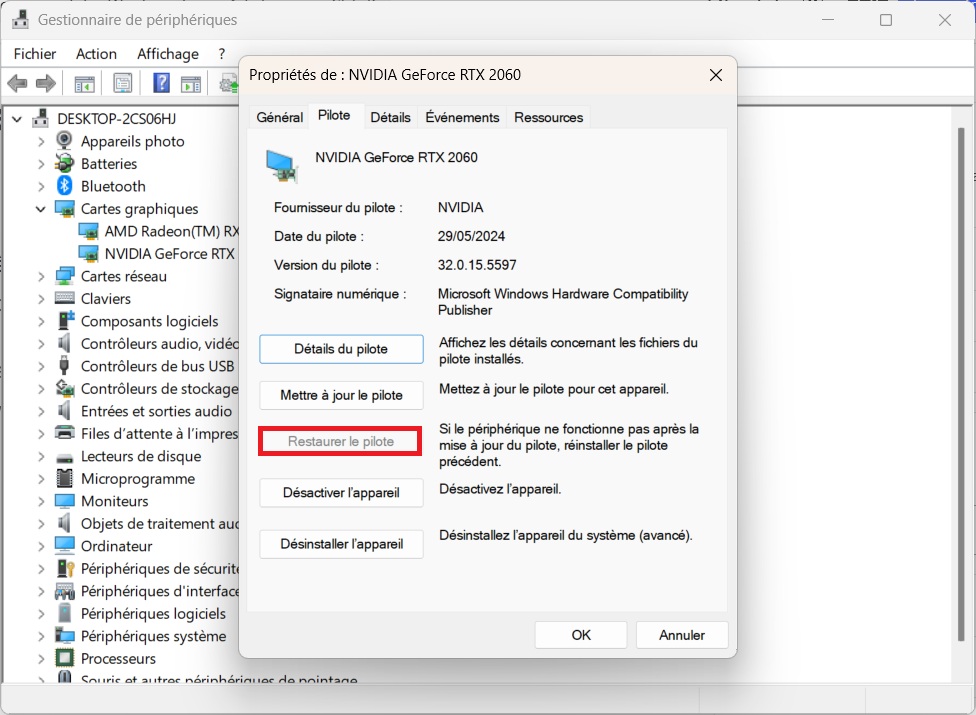This screenshot has height=715, width=976.
Task: Click Désactiver l'appareil button
Action: click(341, 493)
